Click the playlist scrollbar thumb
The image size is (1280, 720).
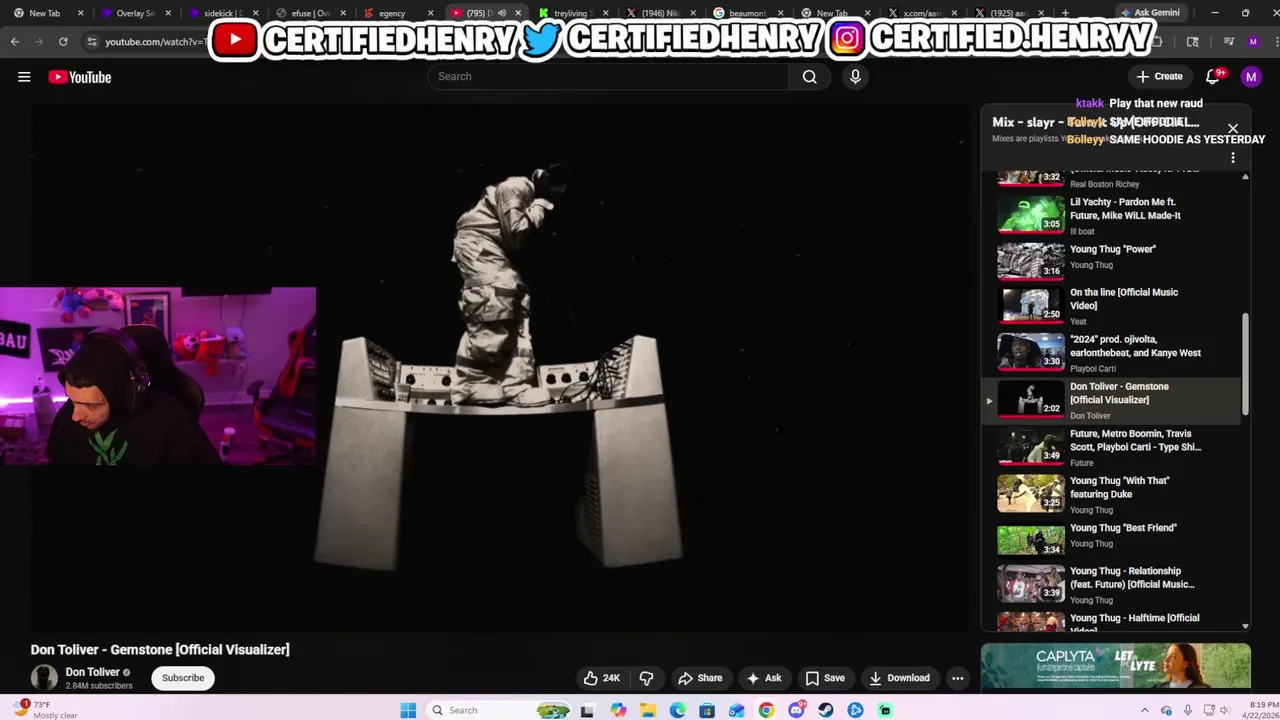pyautogui.click(x=1245, y=364)
